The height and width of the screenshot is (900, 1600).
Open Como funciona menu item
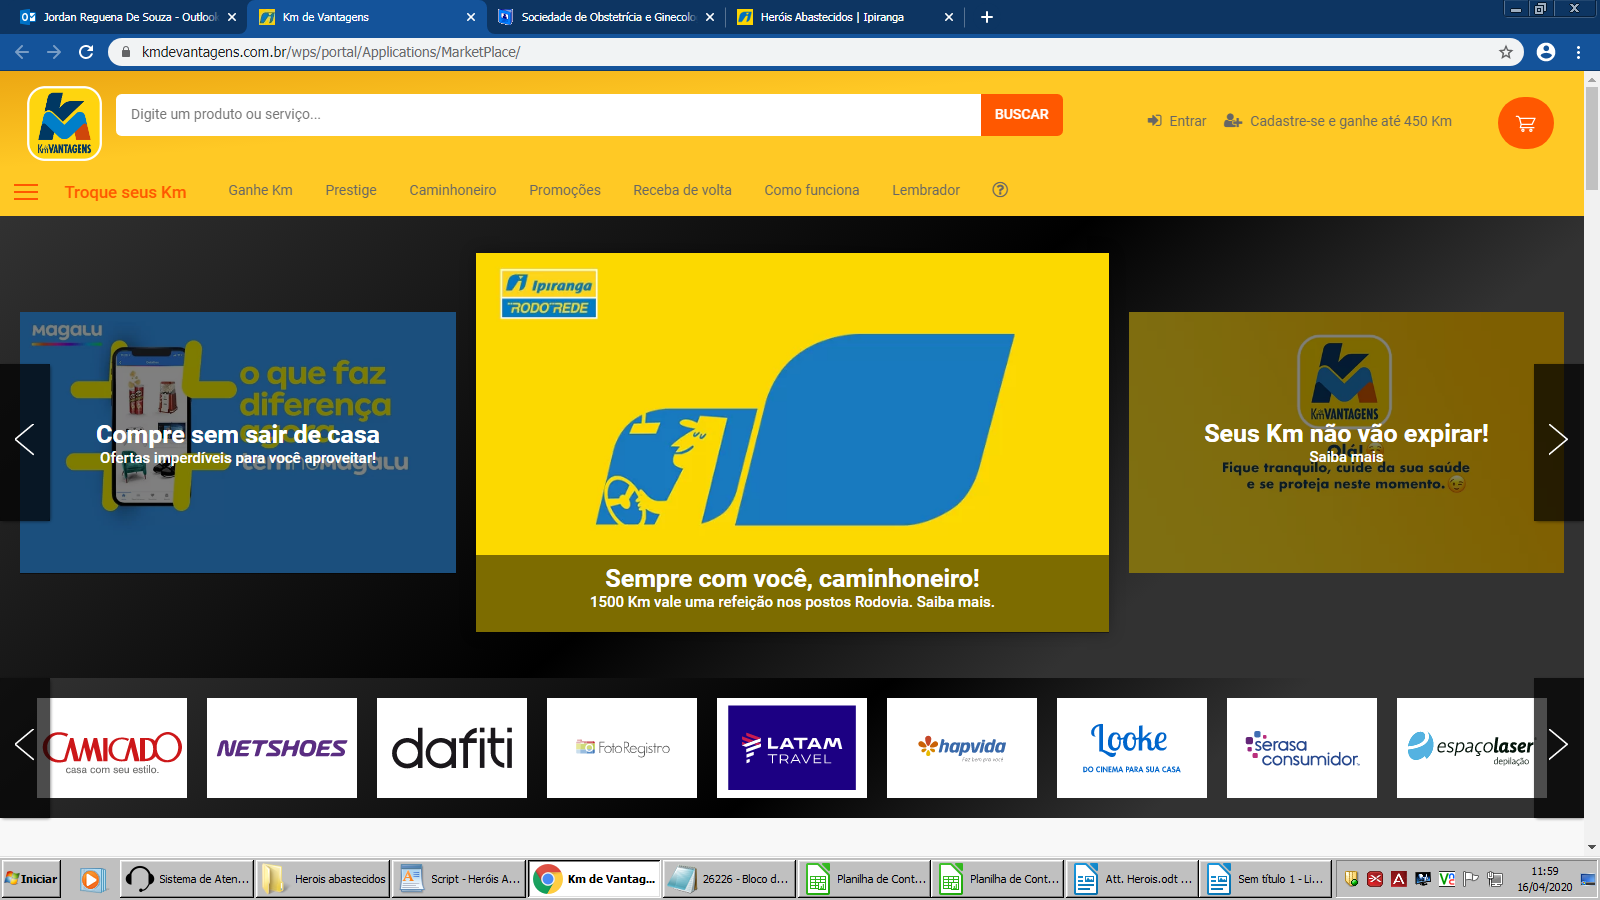click(x=812, y=190)
